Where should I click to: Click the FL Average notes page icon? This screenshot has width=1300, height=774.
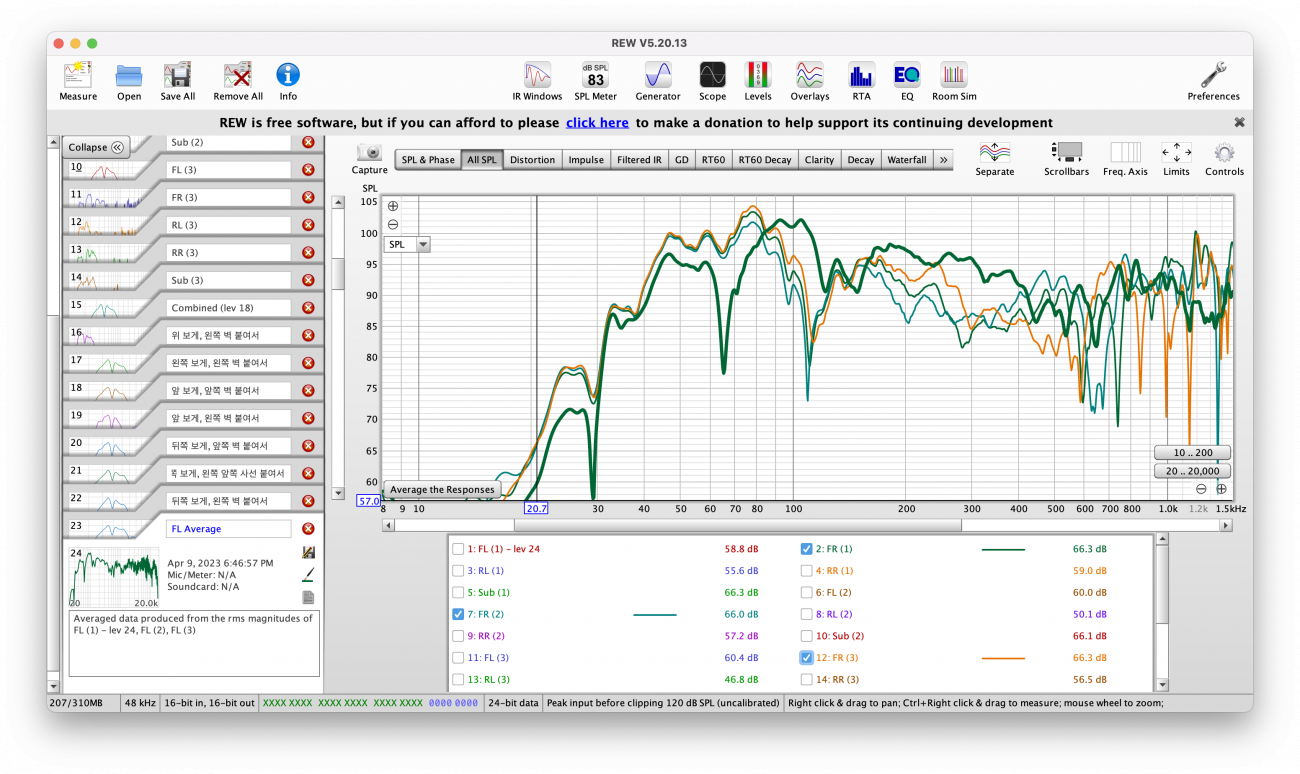pyautogui.click(x=308, y=597)
